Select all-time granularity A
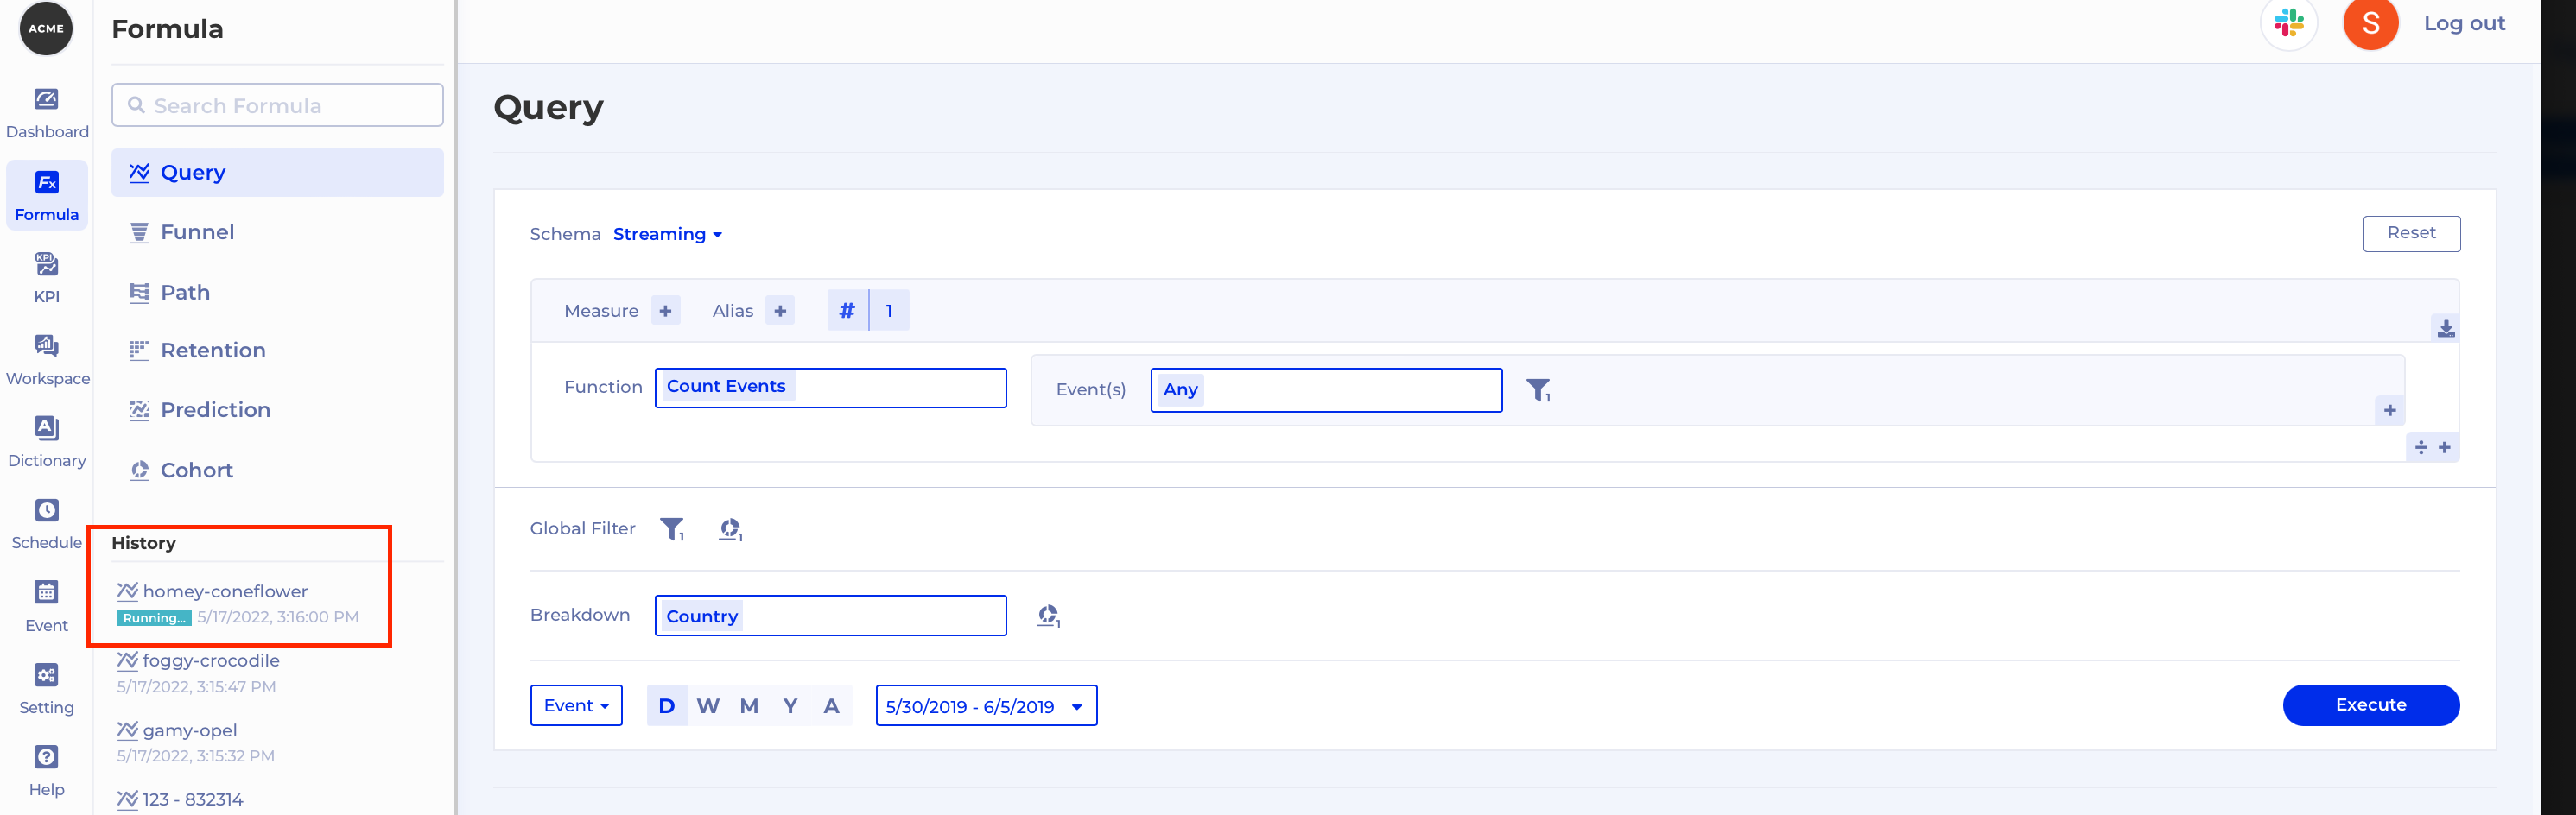The width and height of the screenshot is (2576, 815). pyautogui.click(x=831, y=706)
